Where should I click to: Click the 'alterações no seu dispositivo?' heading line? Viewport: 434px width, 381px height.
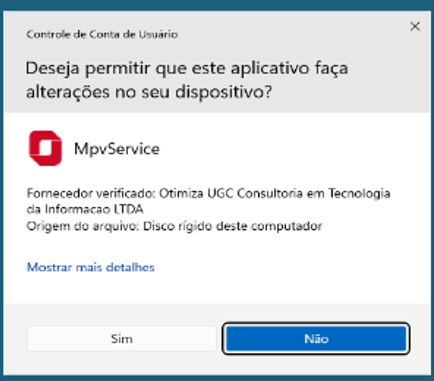click(149, 92)
